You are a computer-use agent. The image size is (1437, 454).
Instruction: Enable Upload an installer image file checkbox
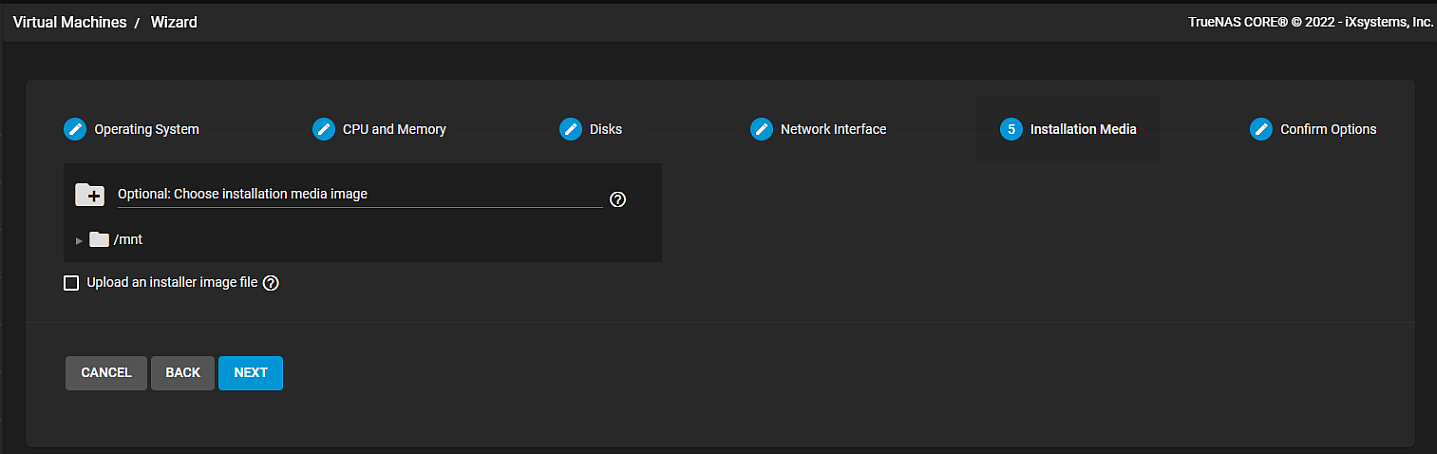click(x=71, y=283)
